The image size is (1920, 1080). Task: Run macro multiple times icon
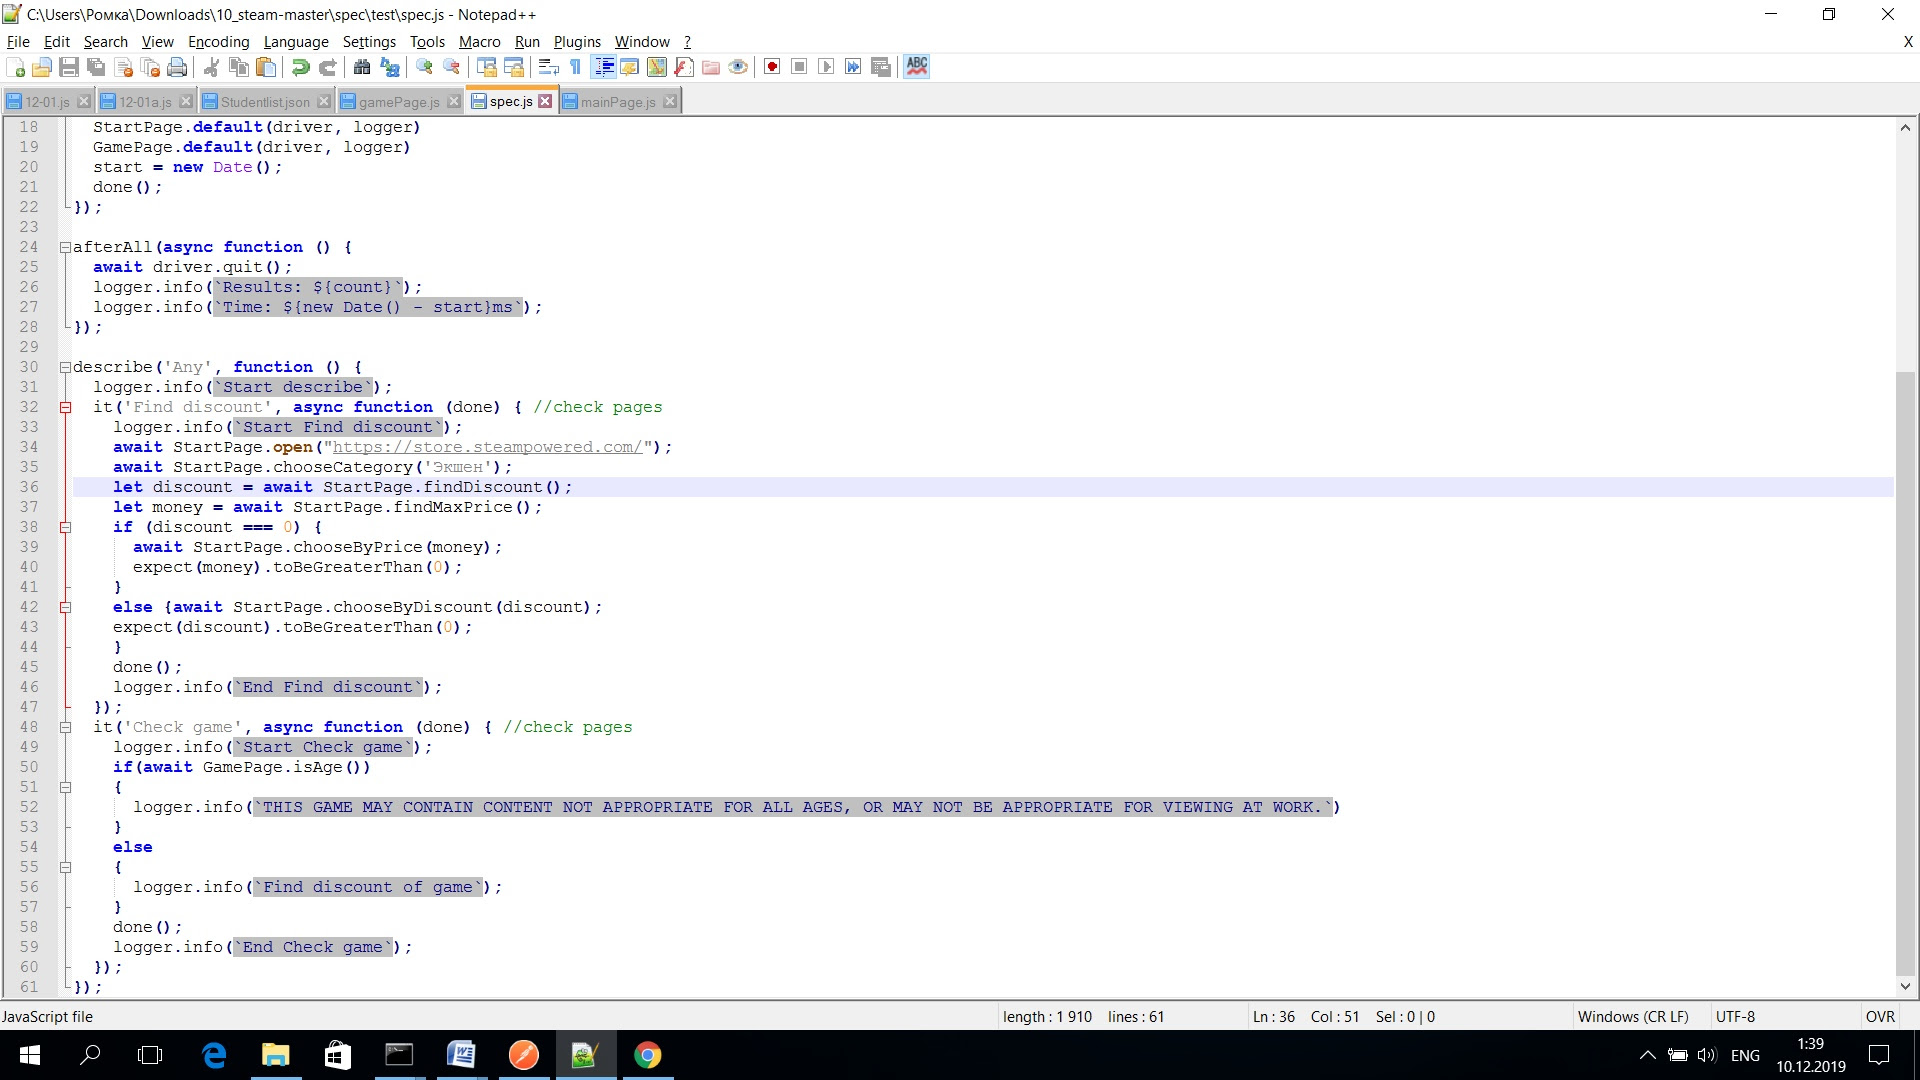853,67
